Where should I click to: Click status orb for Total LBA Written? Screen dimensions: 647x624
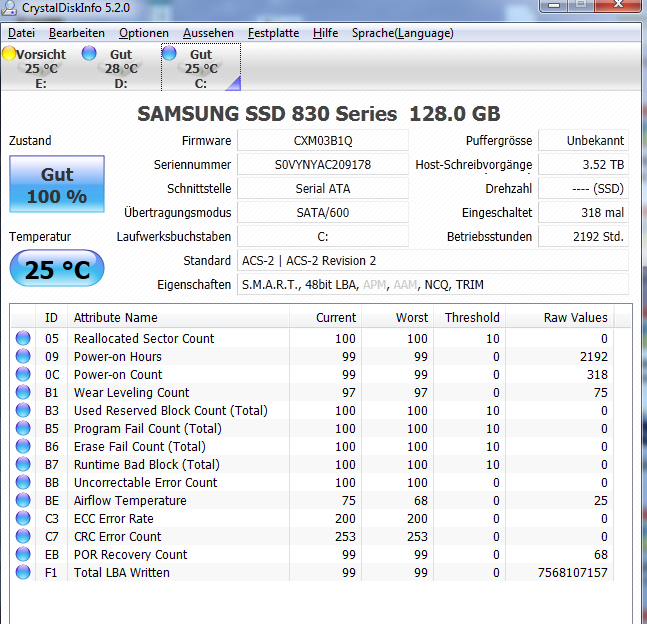pyautogui.click(x=23, y=572)
